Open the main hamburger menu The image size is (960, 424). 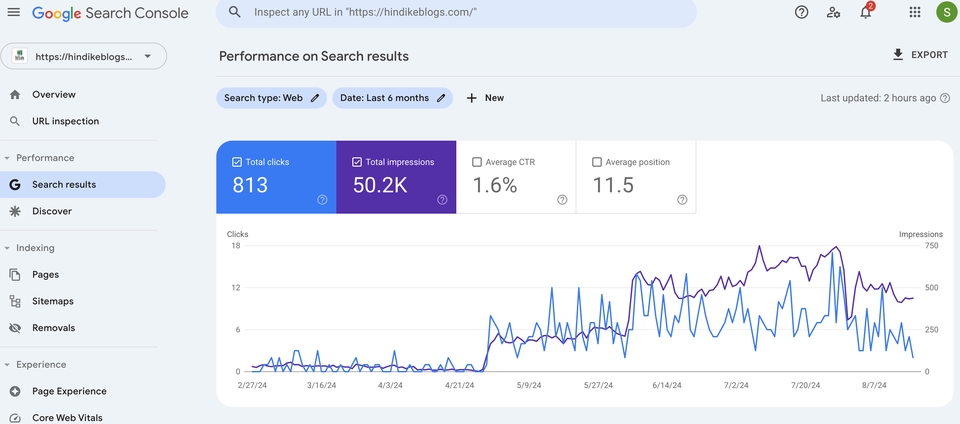click(13, 13)
